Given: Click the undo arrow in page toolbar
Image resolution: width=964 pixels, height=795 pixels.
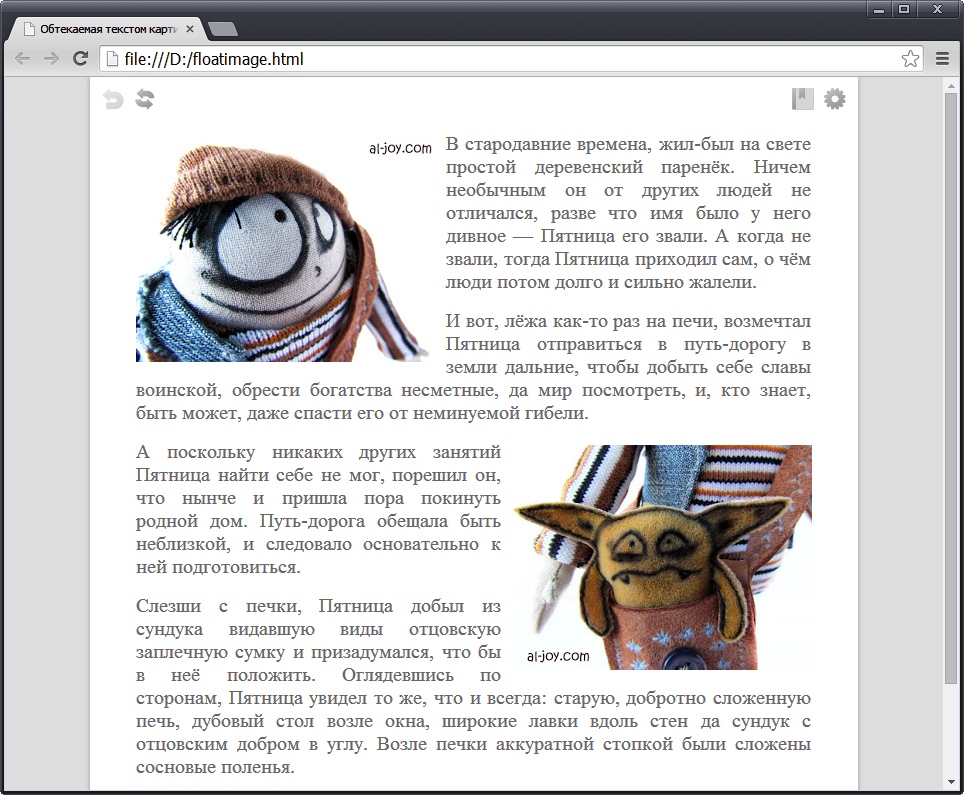Looking at the screenshot, I should (x=113, y=99).
